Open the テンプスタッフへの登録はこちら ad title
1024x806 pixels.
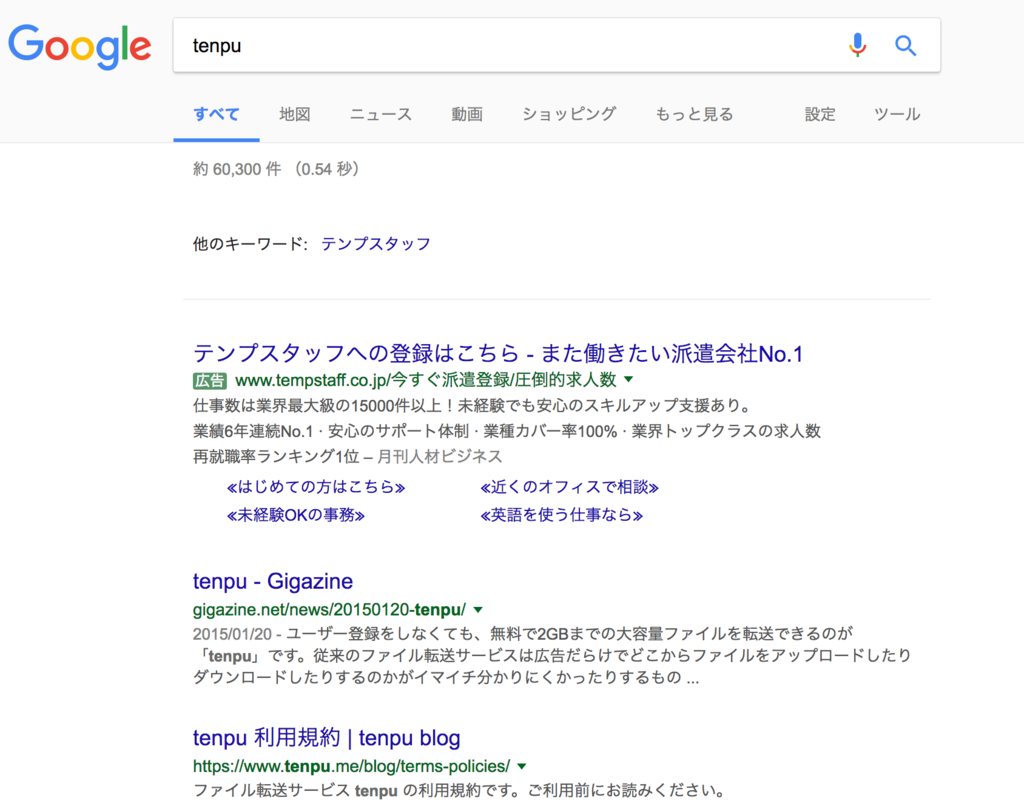pos(498,353)
